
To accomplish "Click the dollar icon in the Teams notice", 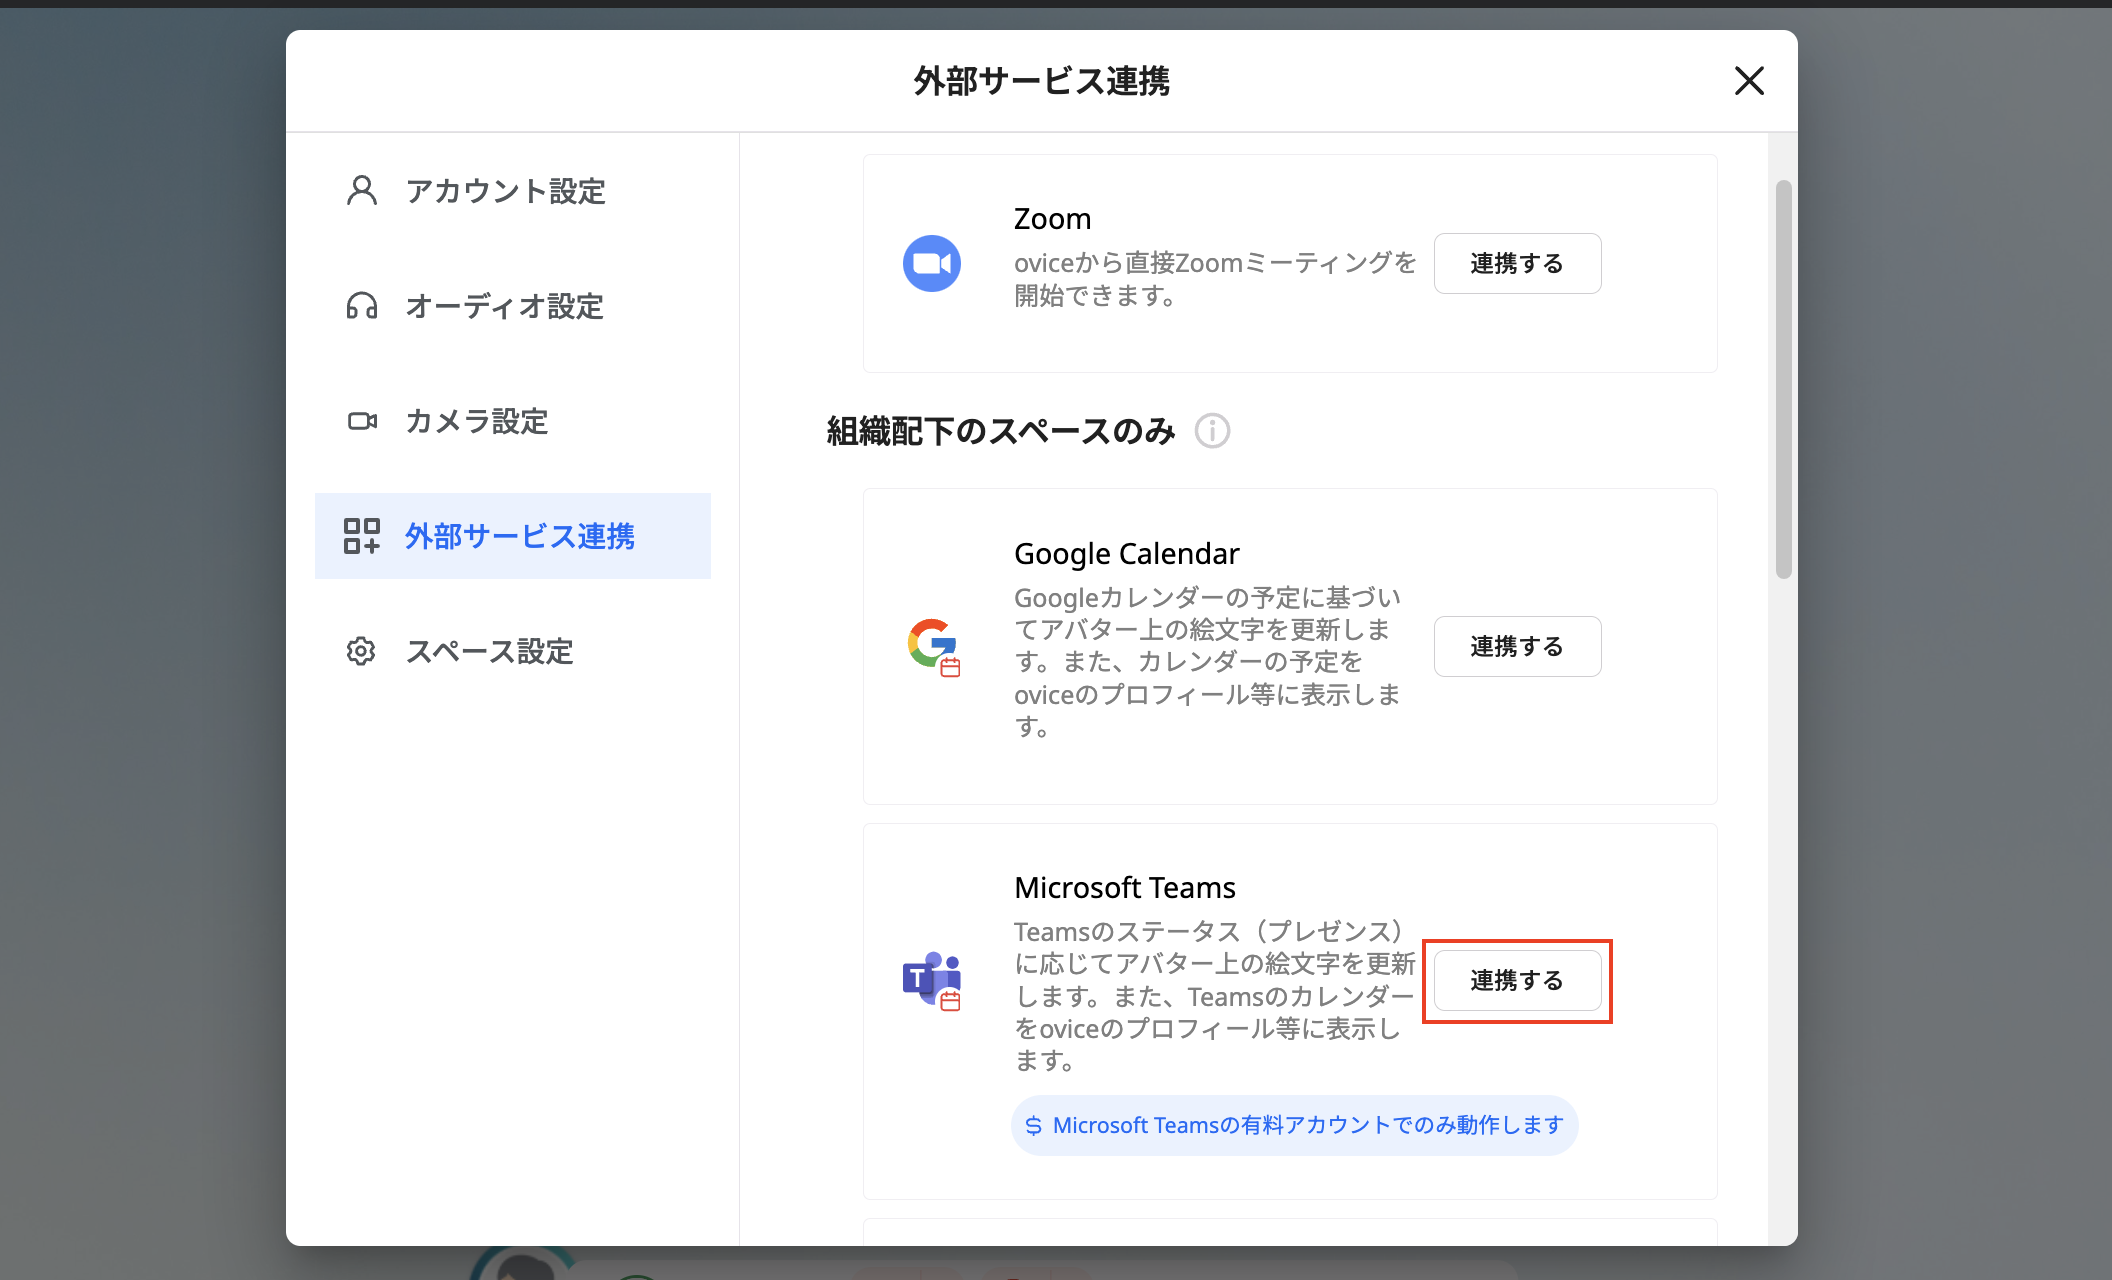I will [1034, 1124].
